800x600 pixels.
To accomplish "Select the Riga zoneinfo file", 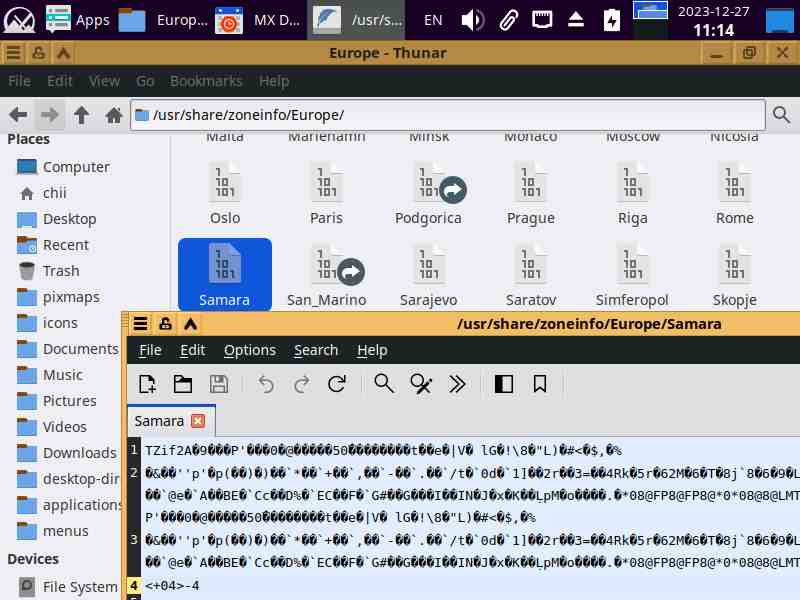I will point(633,193).
